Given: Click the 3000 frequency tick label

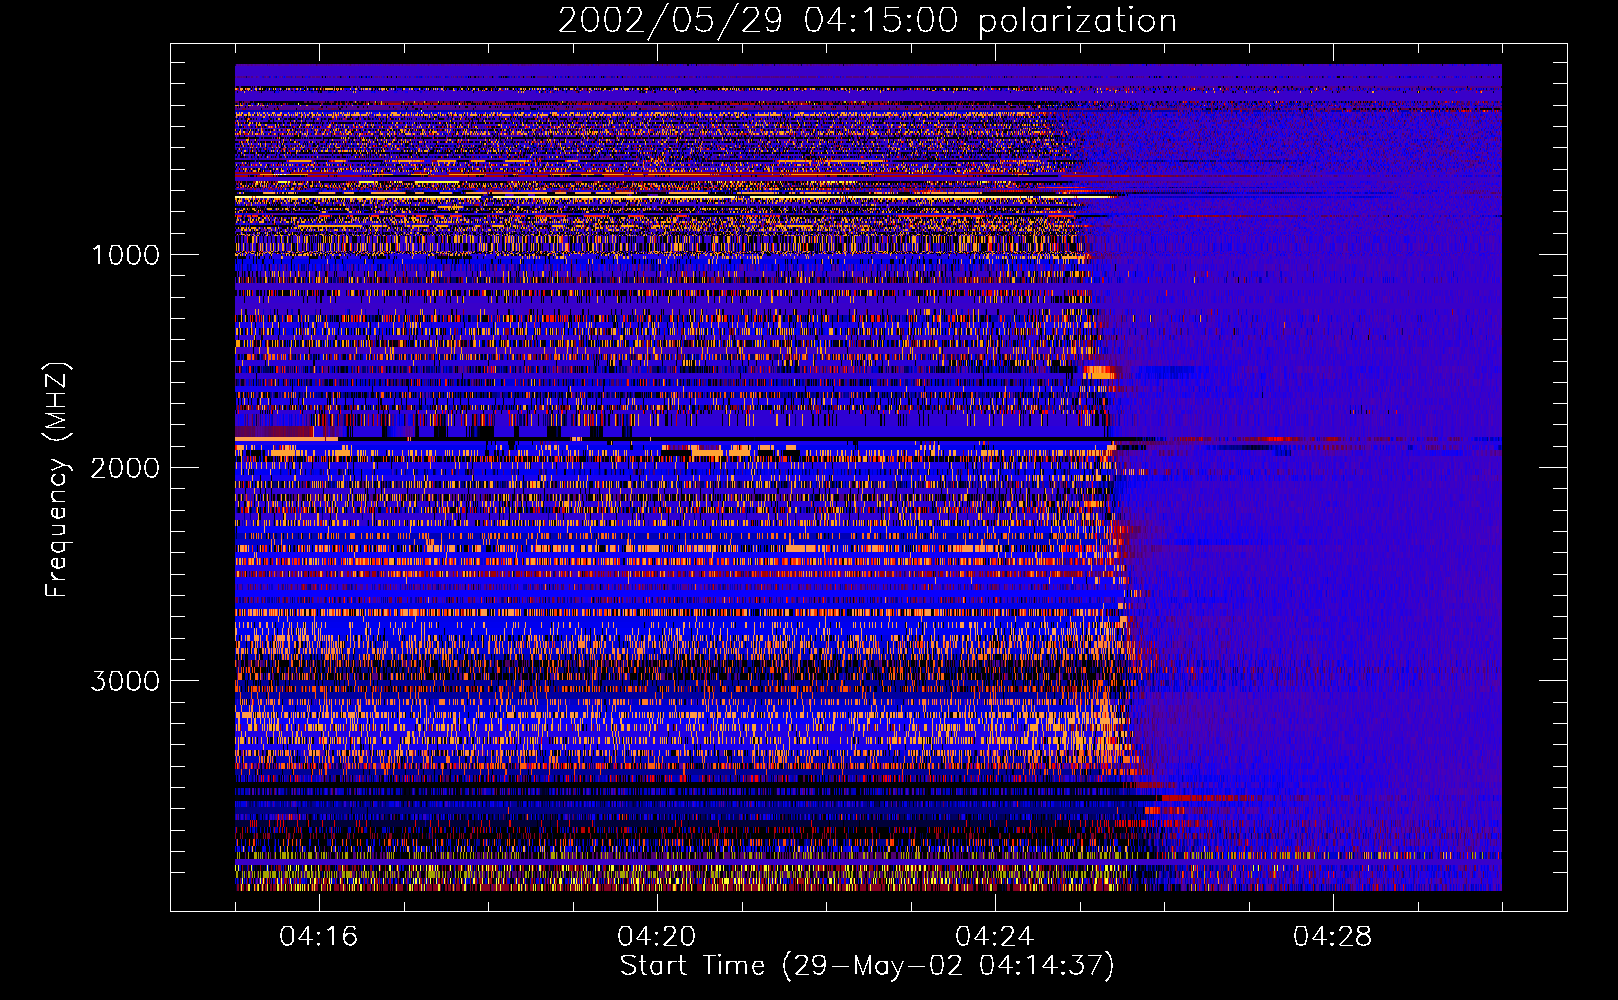Looking at the screenshot, I should [125, 681].
